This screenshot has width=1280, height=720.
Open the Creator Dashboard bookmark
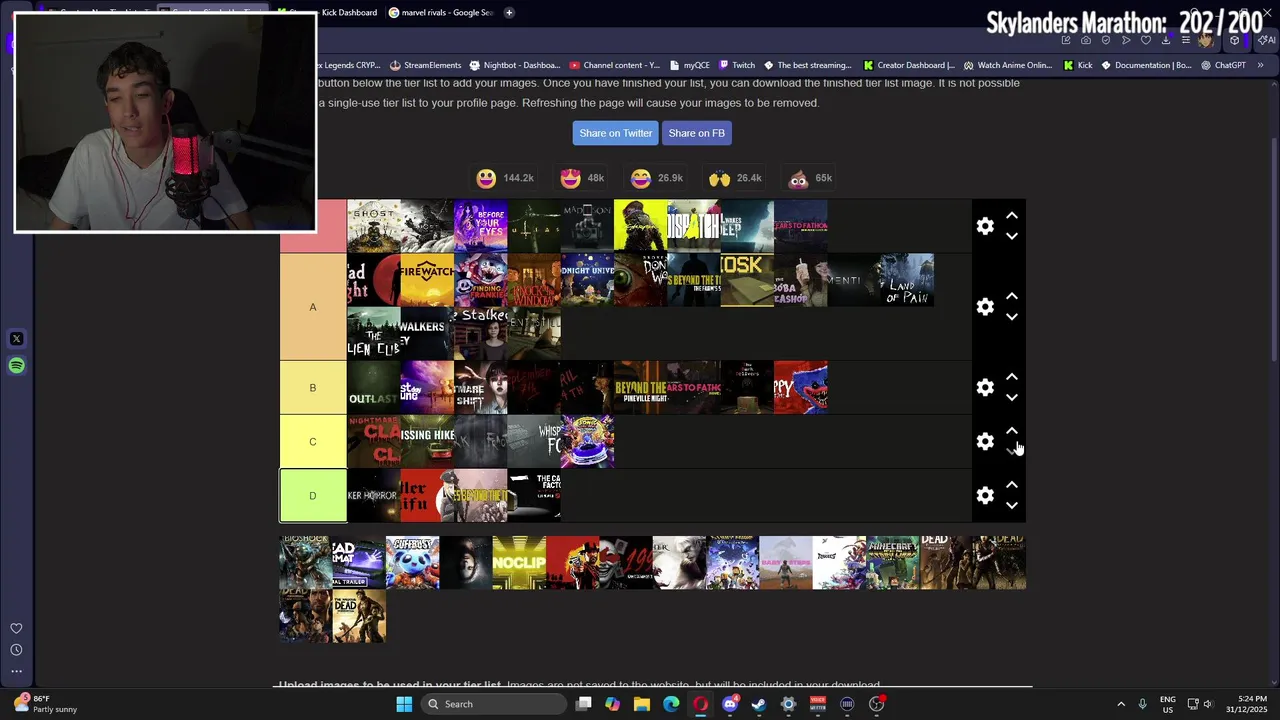[909, 65]
